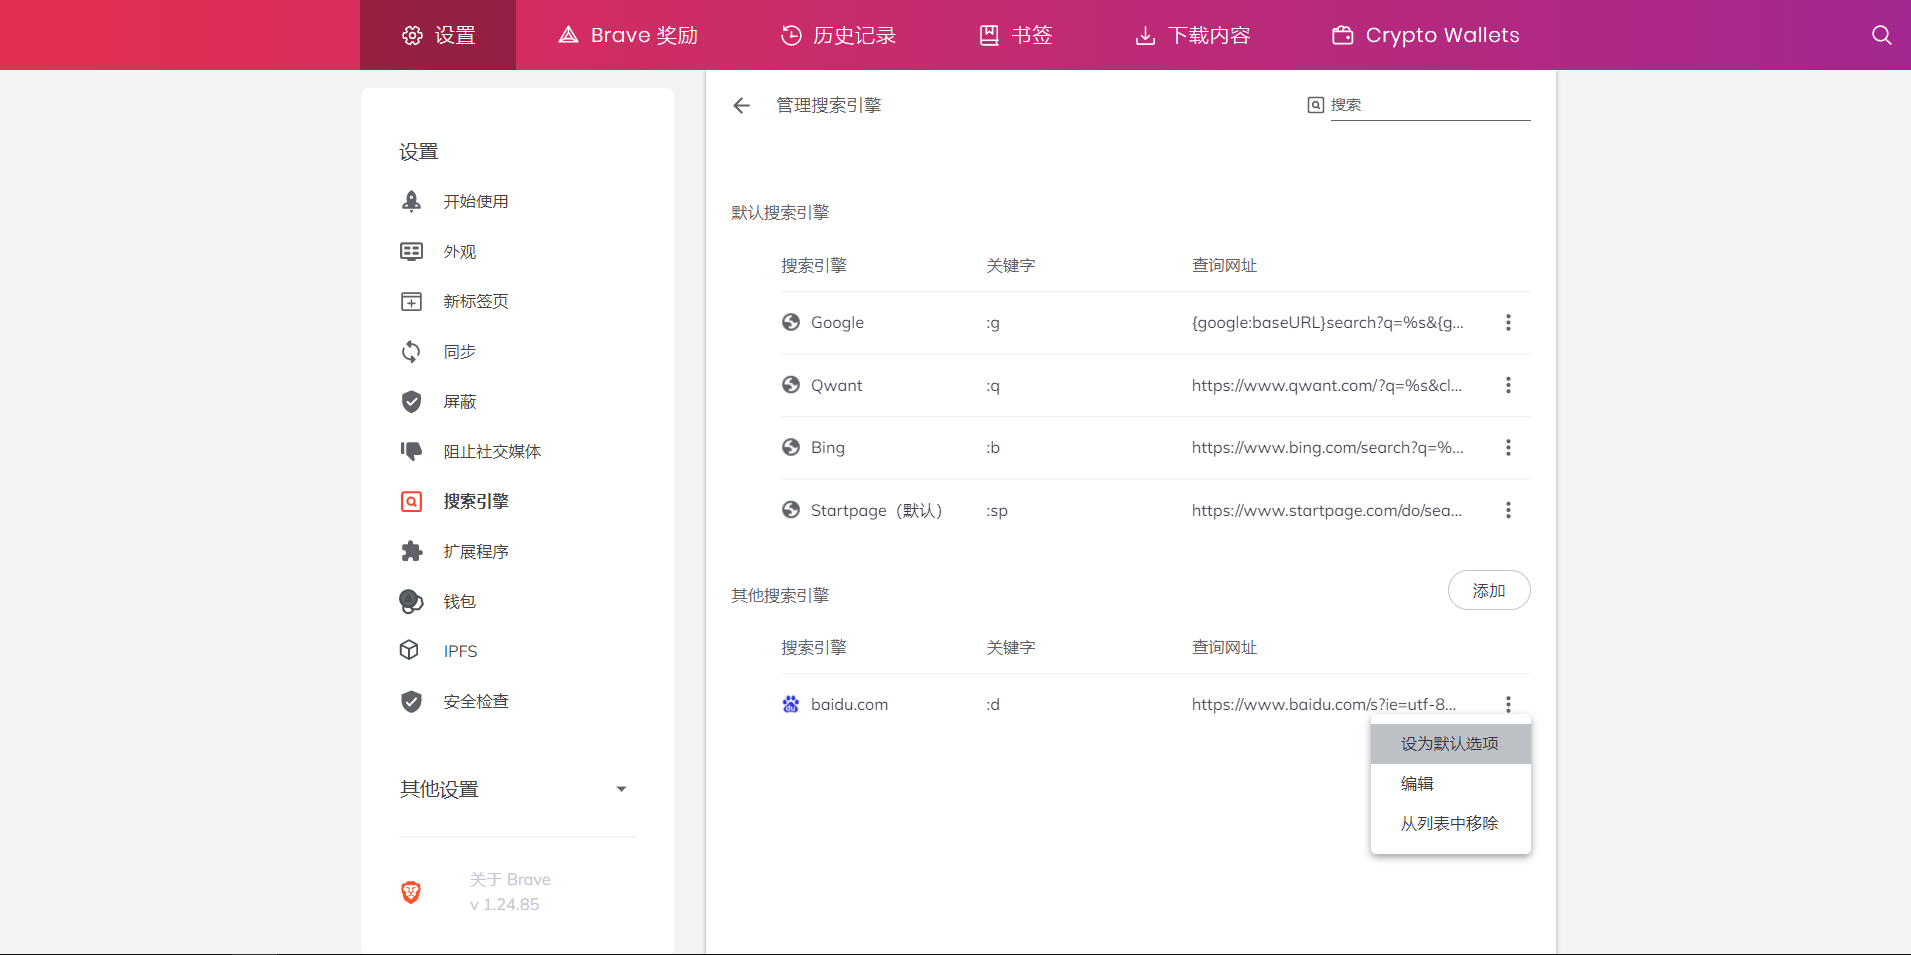This screenshot has width=1911, height=955.
Task: Open more actions for Qwant row
Action: click(x=1508, y=385)
